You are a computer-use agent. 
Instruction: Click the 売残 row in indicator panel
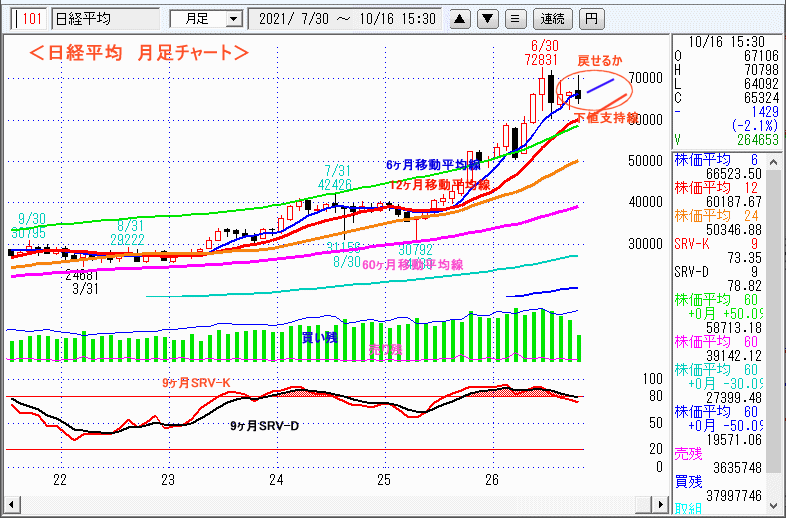point(689,454)
